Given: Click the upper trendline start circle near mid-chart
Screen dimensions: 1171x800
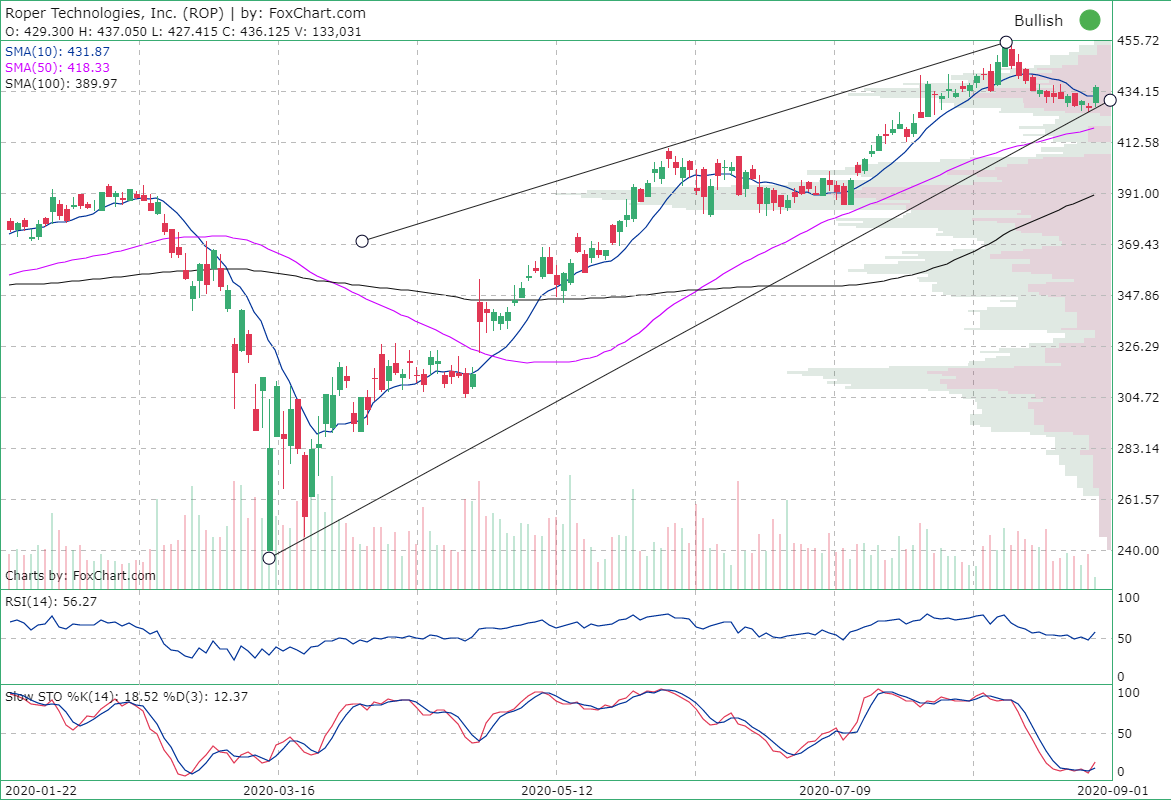Looking at the screenshot, I should [360, 239].
